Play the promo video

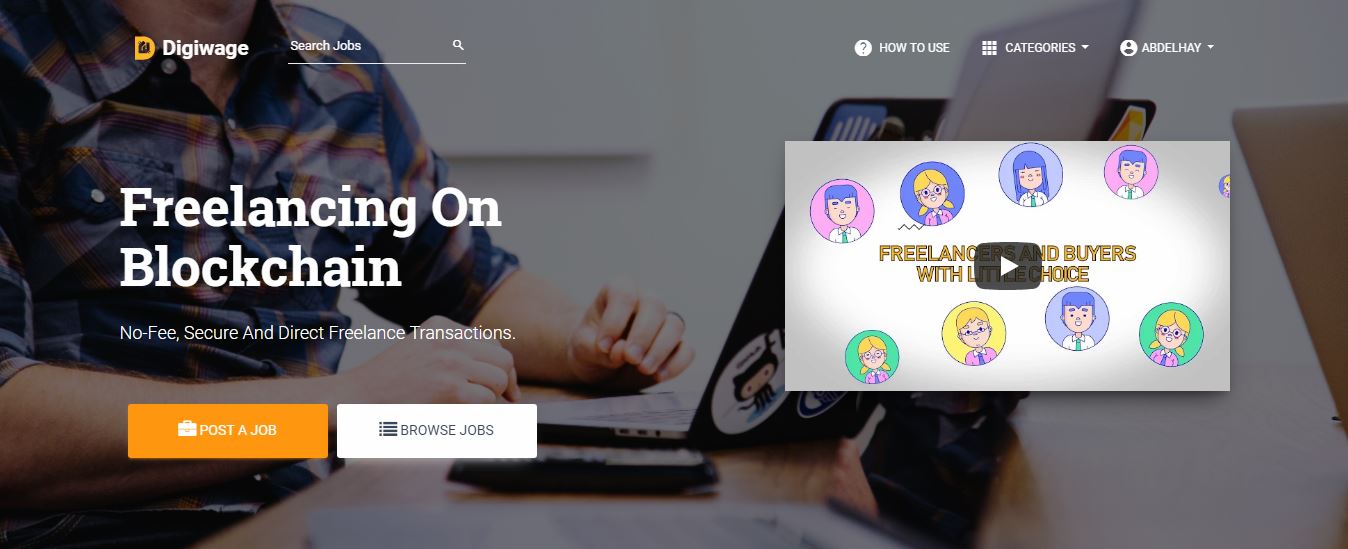pos(1007,266)
